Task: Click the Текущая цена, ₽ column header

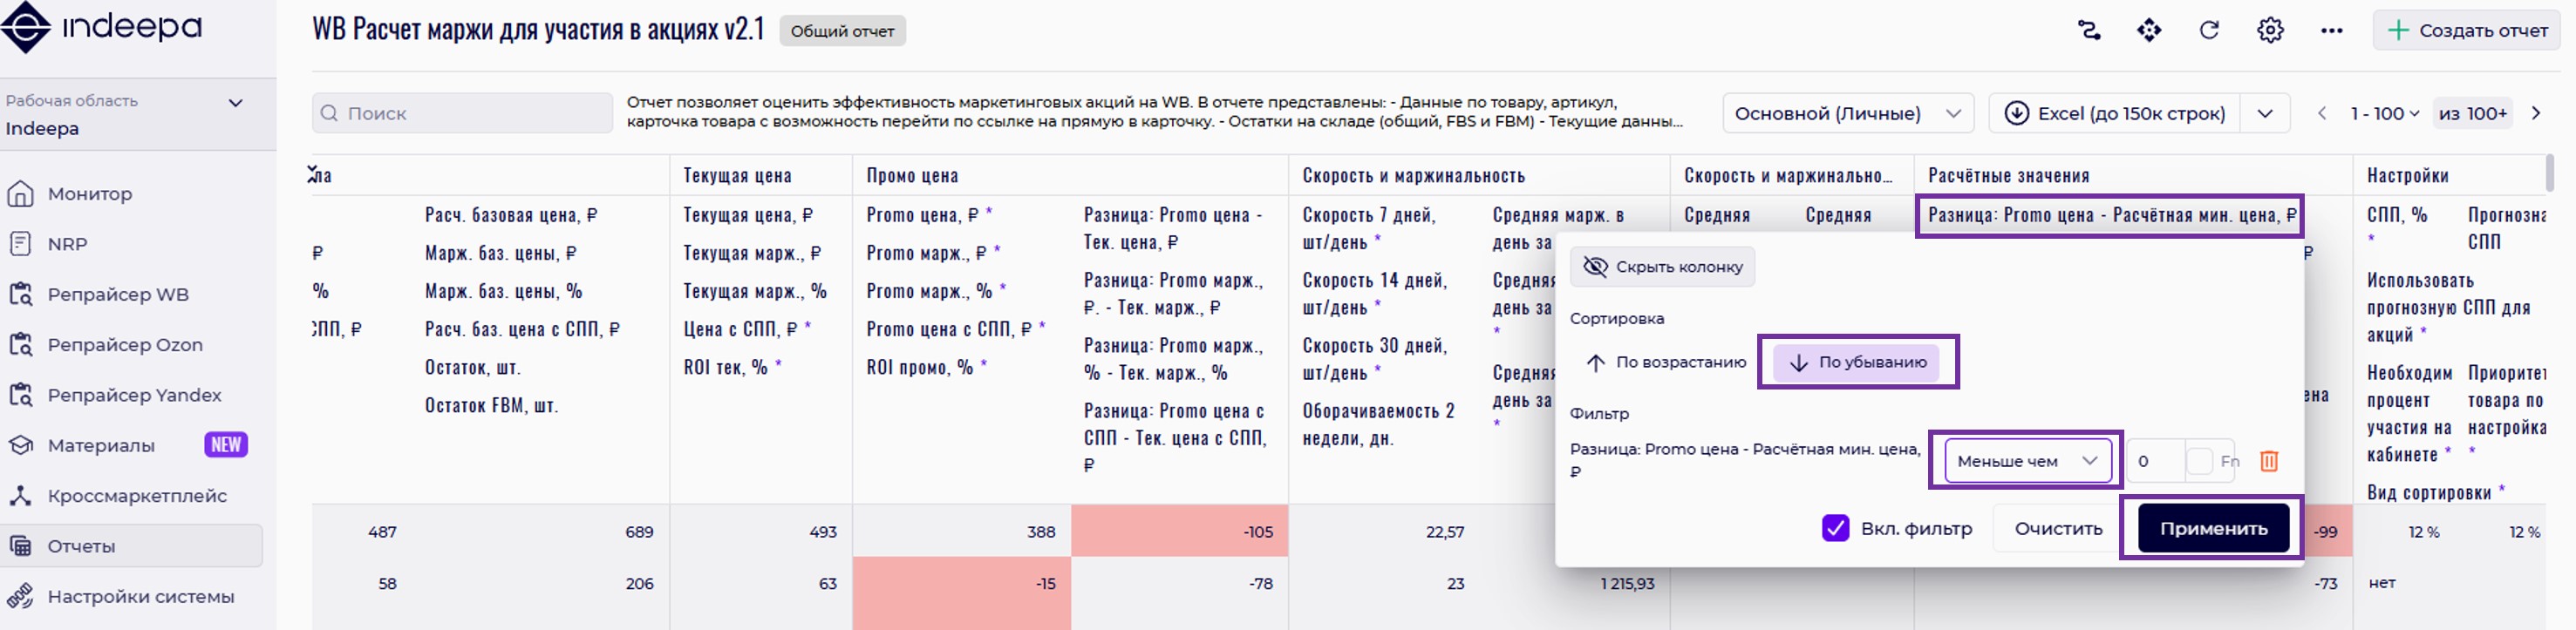Action: [x=748, y=215]
